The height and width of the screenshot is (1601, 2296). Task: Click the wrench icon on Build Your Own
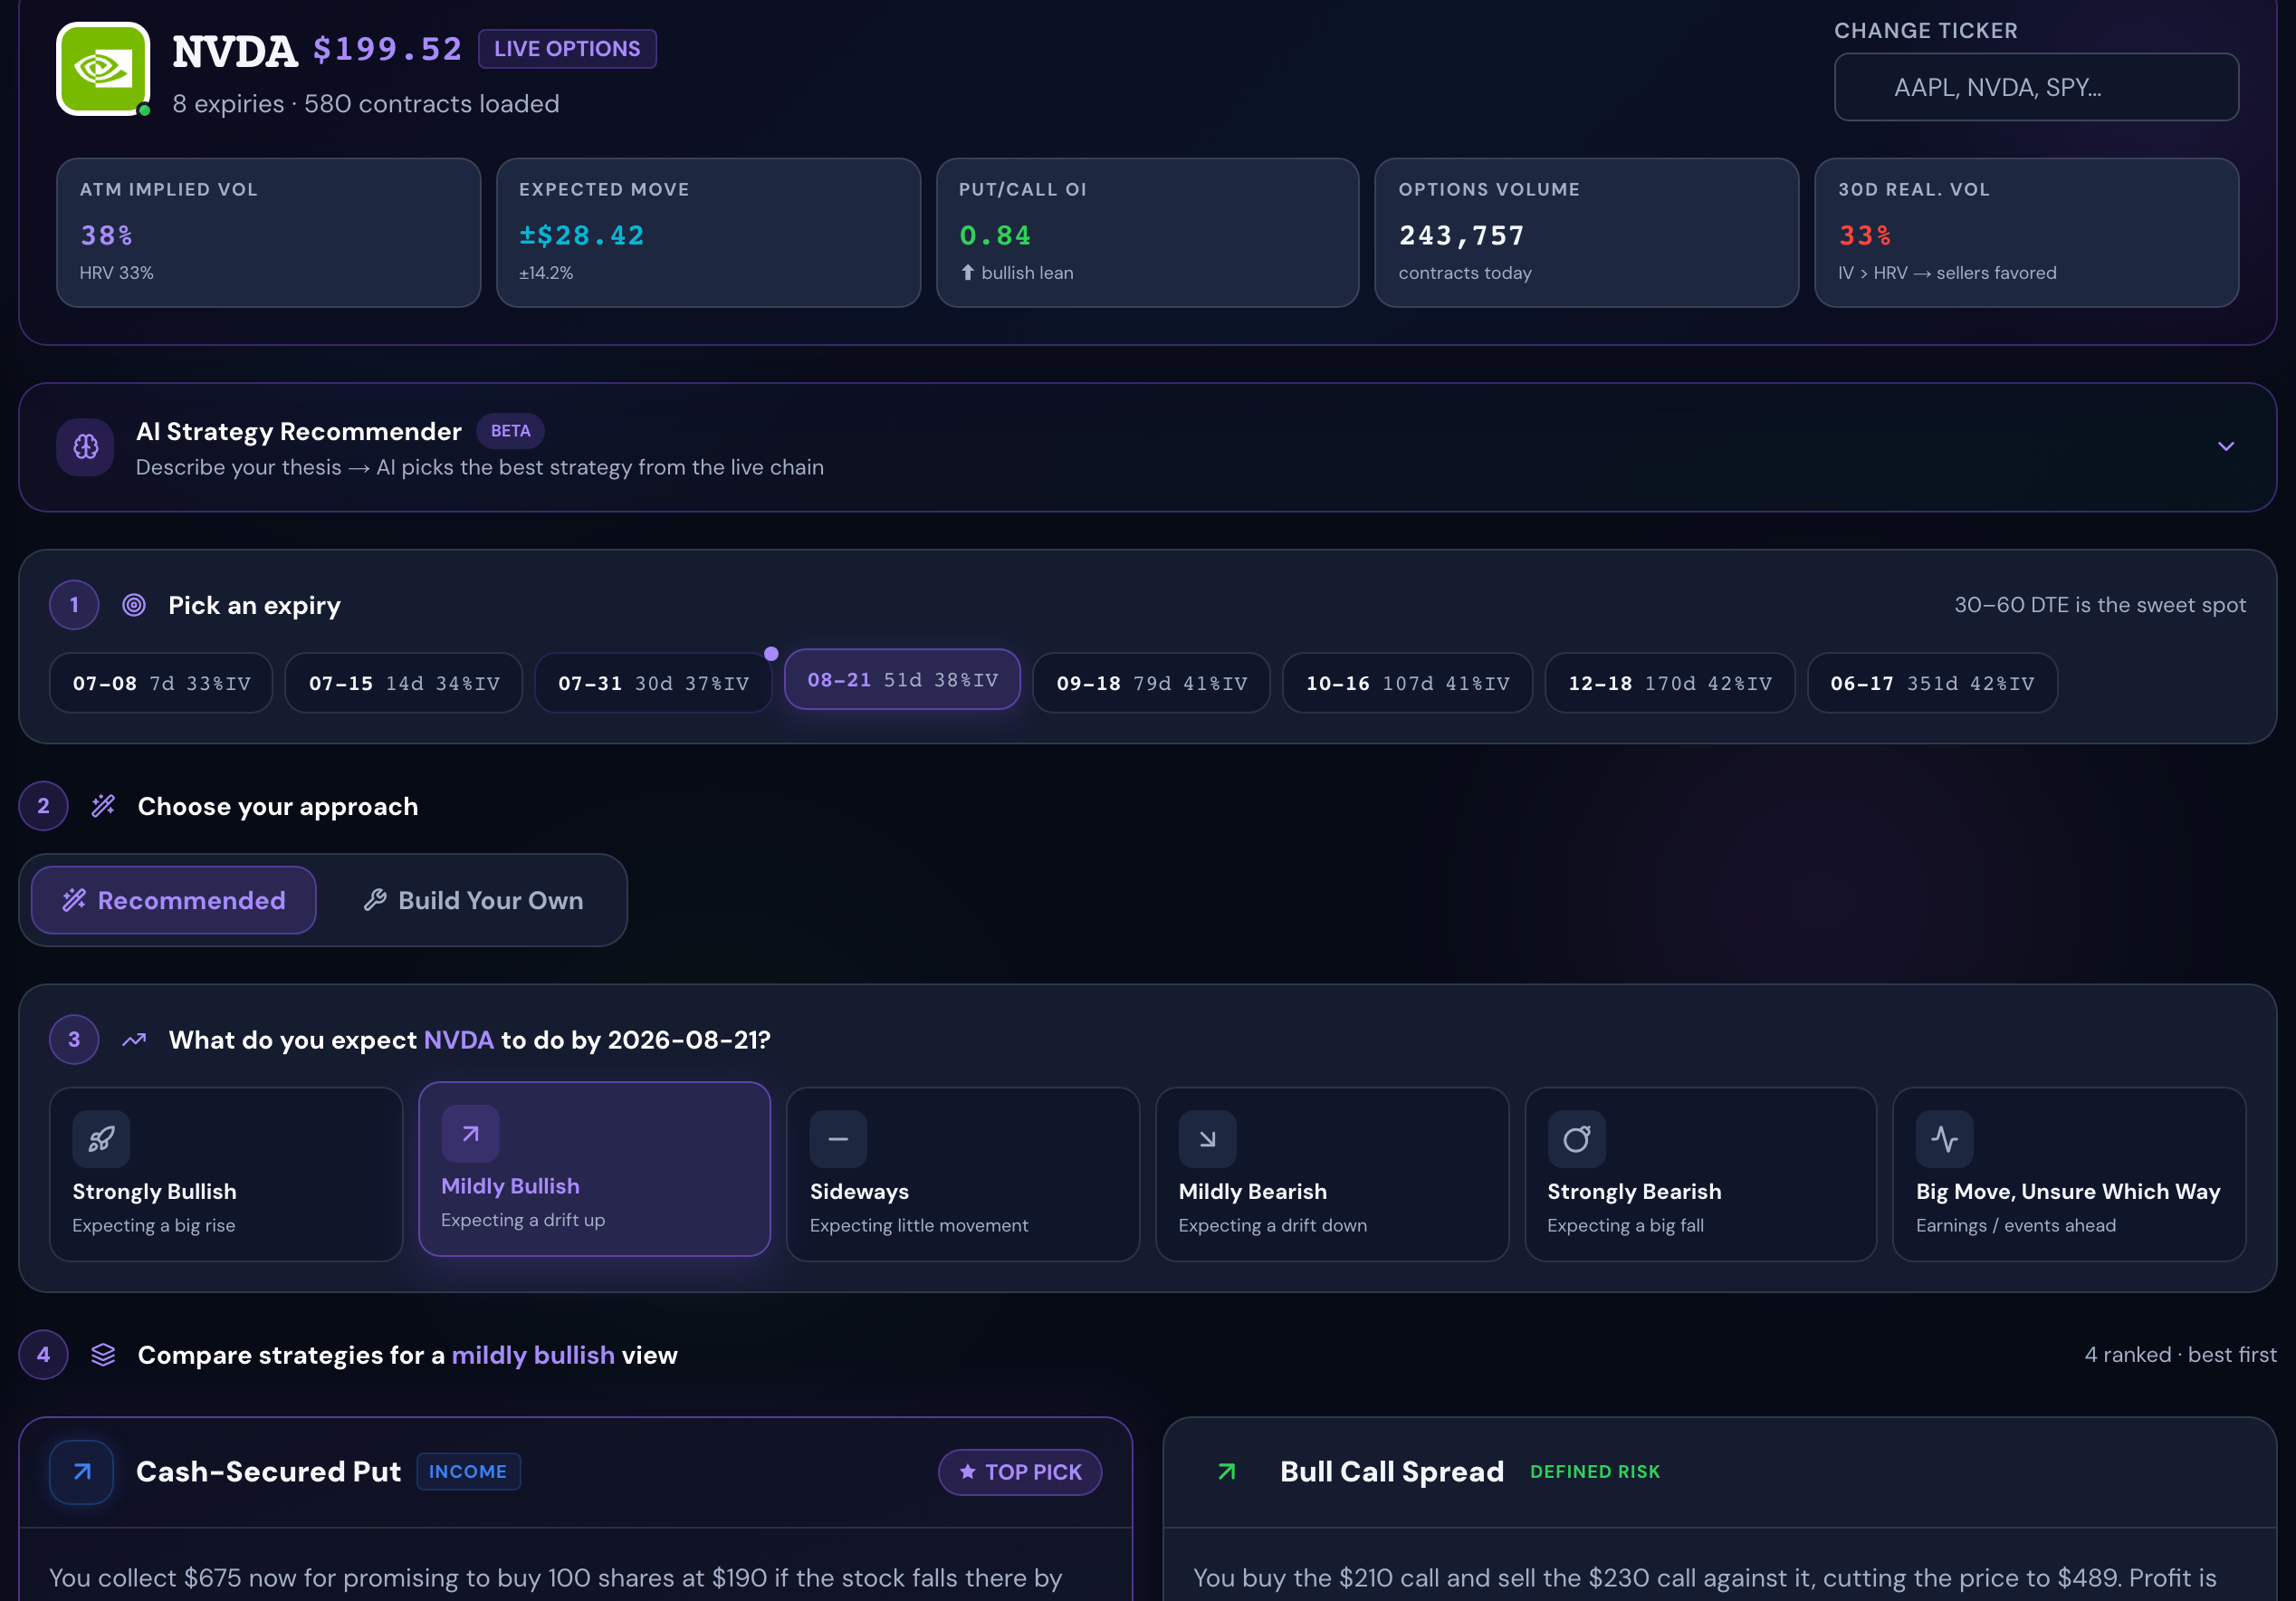pyautogui.click(x=375, y=900)
